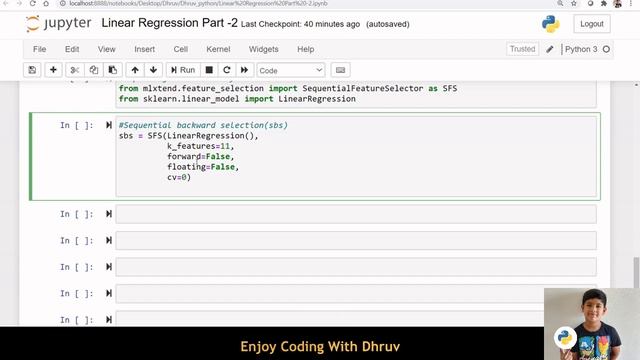Screen dimensions: 640x360
Task: Bookmark page with the star icon
Action: point(574,3)
